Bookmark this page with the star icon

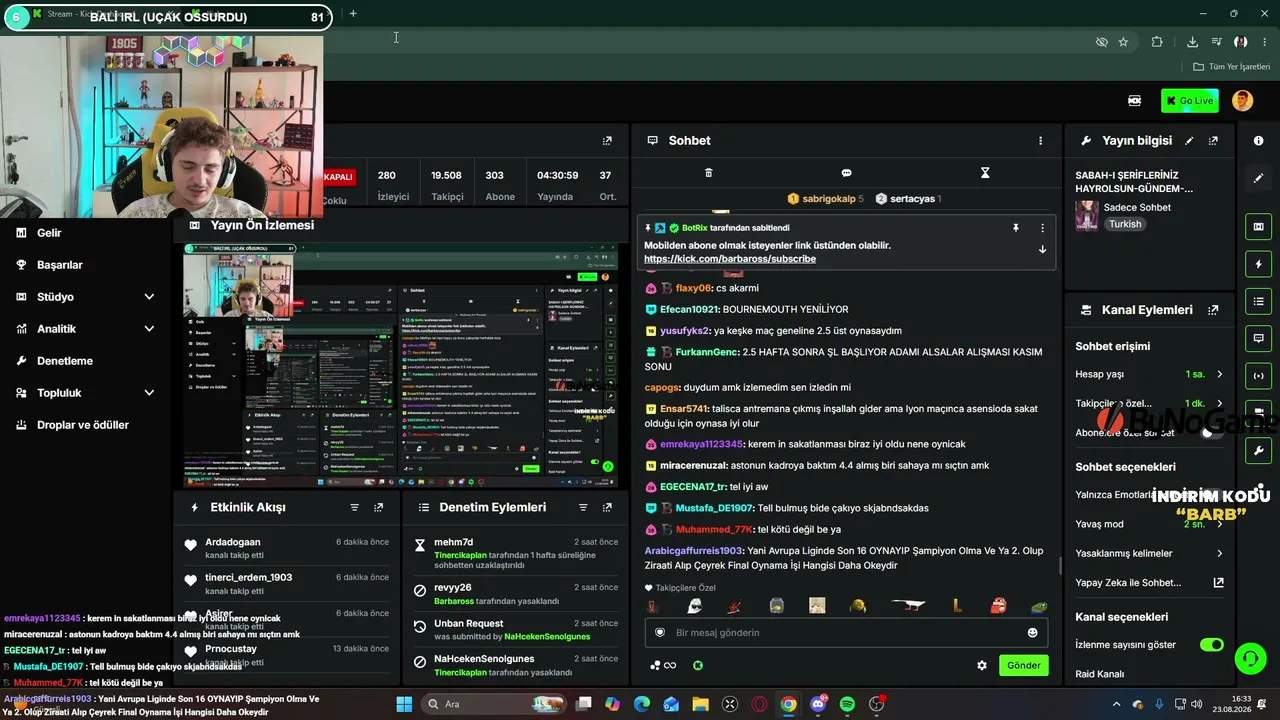[x=1123, y=42]
